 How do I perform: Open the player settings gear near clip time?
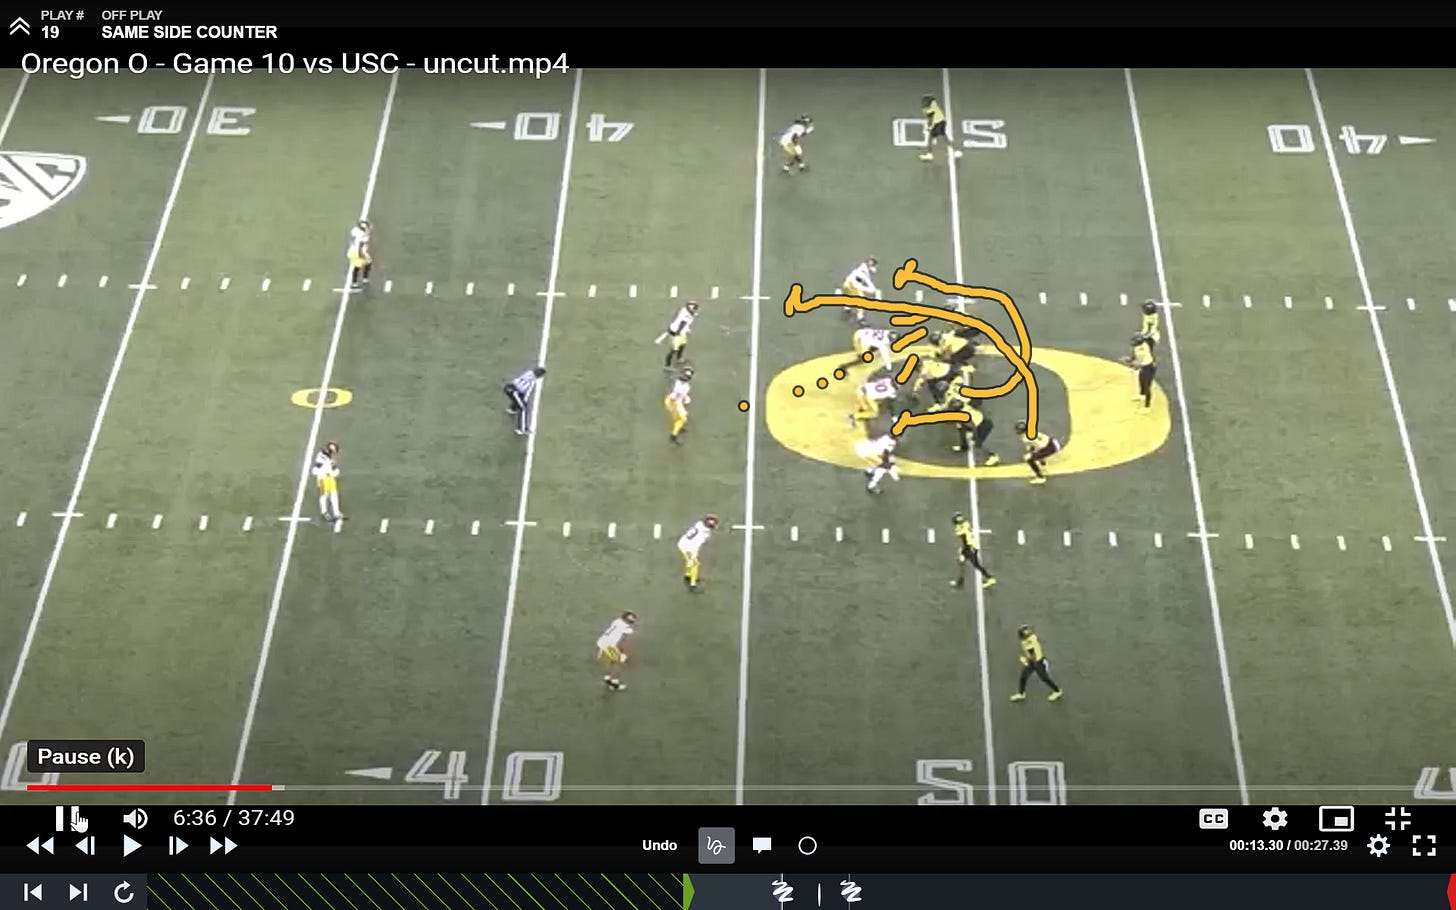tap(1378, 846)
